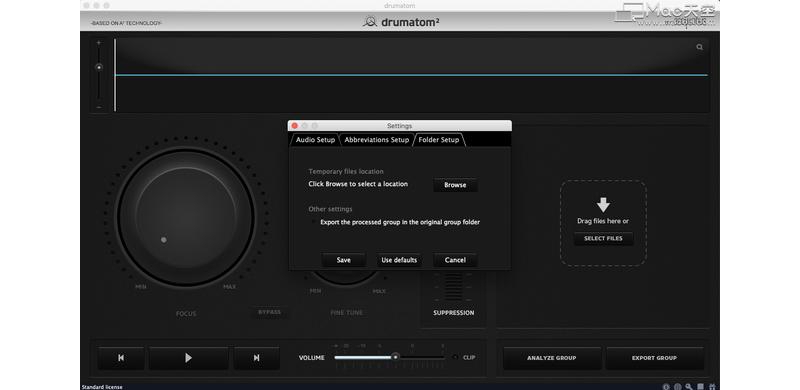Click the globe icon in the status bar
The image size is (800, 390).
[x=678, y=387]
